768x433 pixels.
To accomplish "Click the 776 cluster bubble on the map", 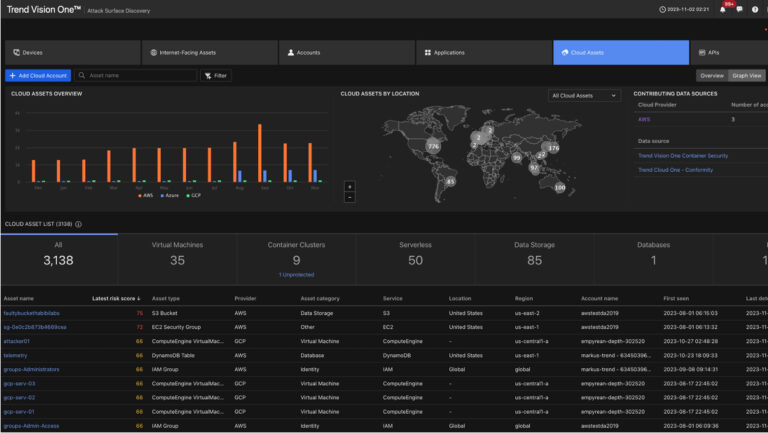I will pos(433,146).
